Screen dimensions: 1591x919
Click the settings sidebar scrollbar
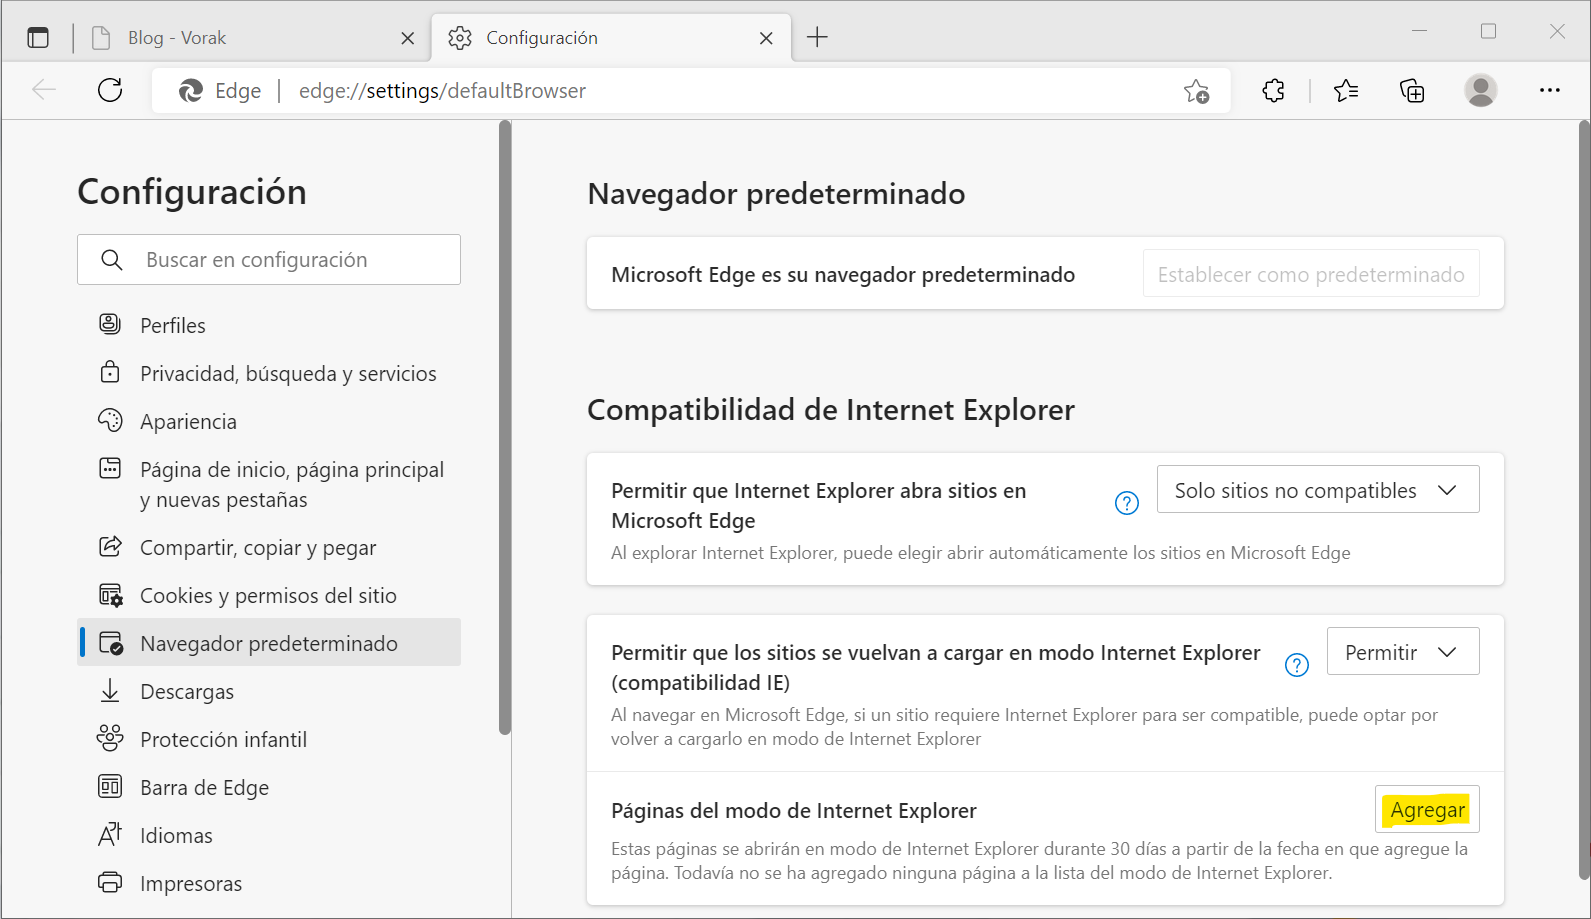pos(505,428)
